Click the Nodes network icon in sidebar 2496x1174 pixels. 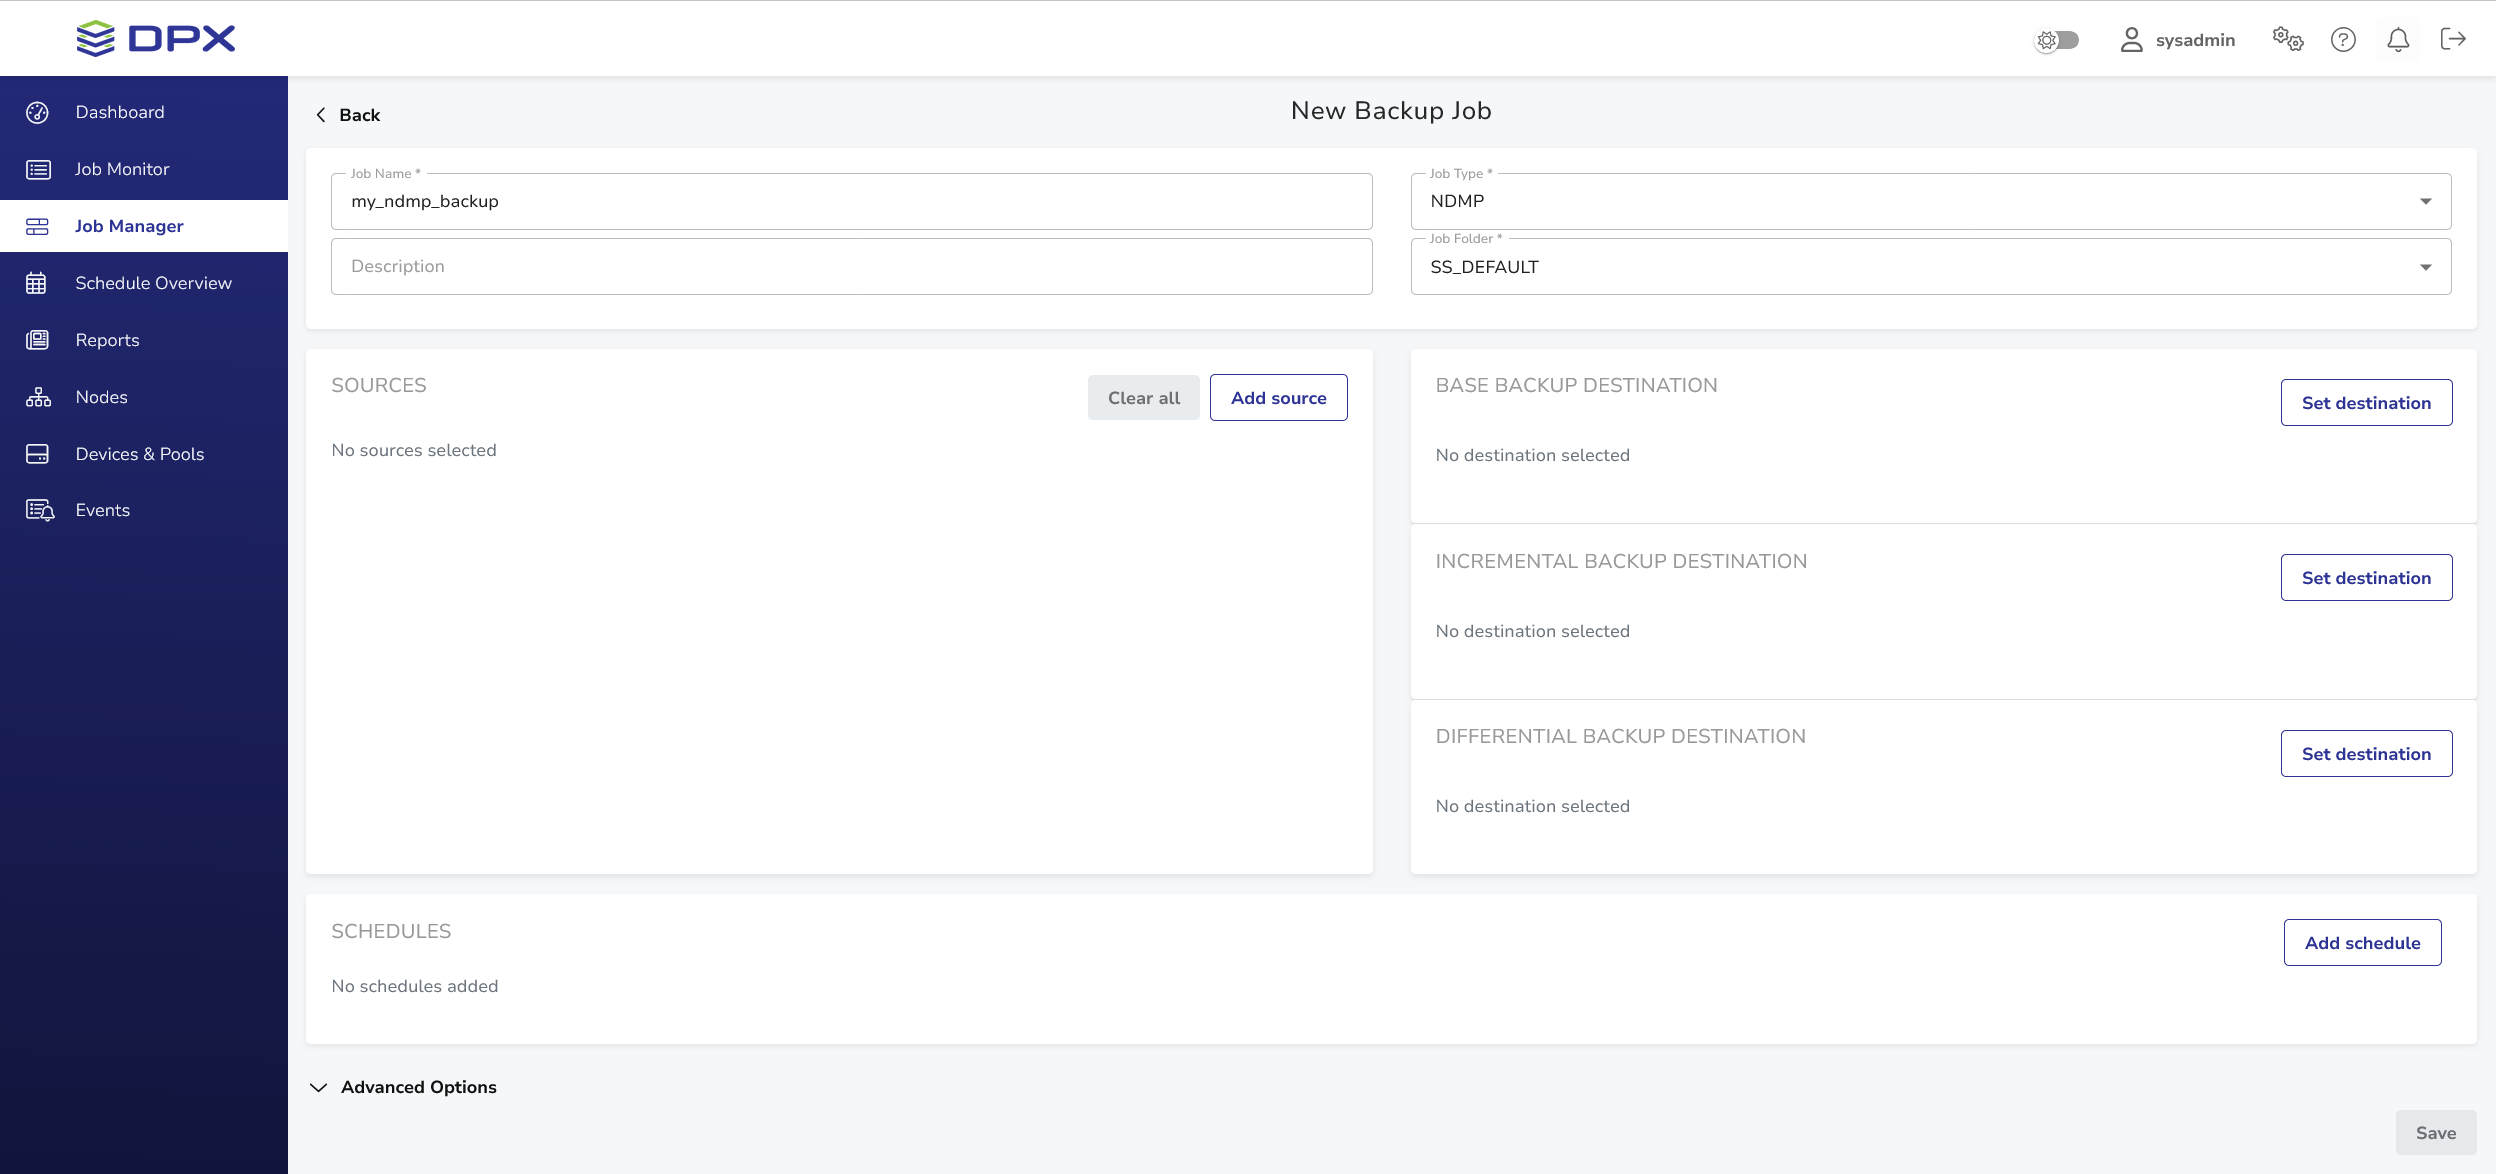pyautogui.click(x=38, y=397)
